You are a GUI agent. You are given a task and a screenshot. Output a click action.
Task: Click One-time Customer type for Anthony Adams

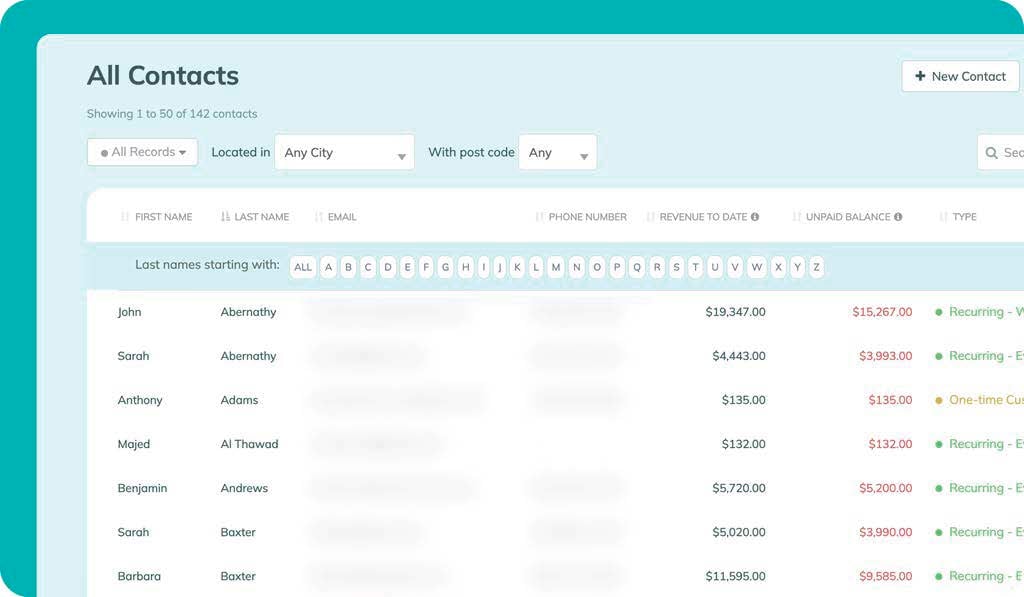coord(986,400)
